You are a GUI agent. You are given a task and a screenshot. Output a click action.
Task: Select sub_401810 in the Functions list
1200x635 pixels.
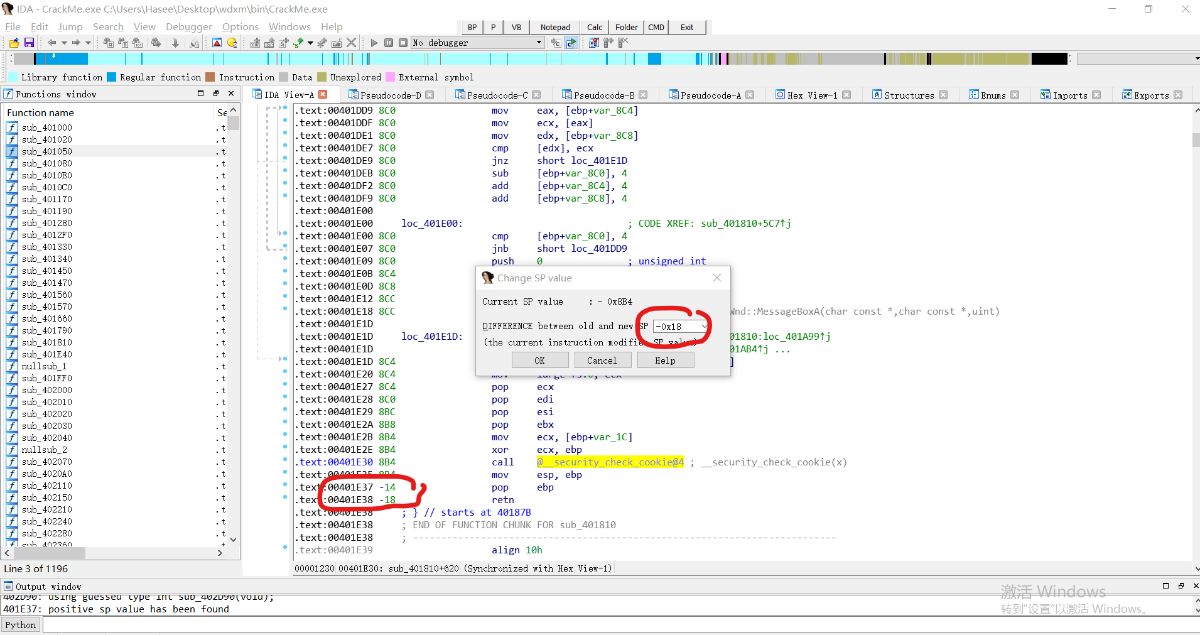[47, 342]
